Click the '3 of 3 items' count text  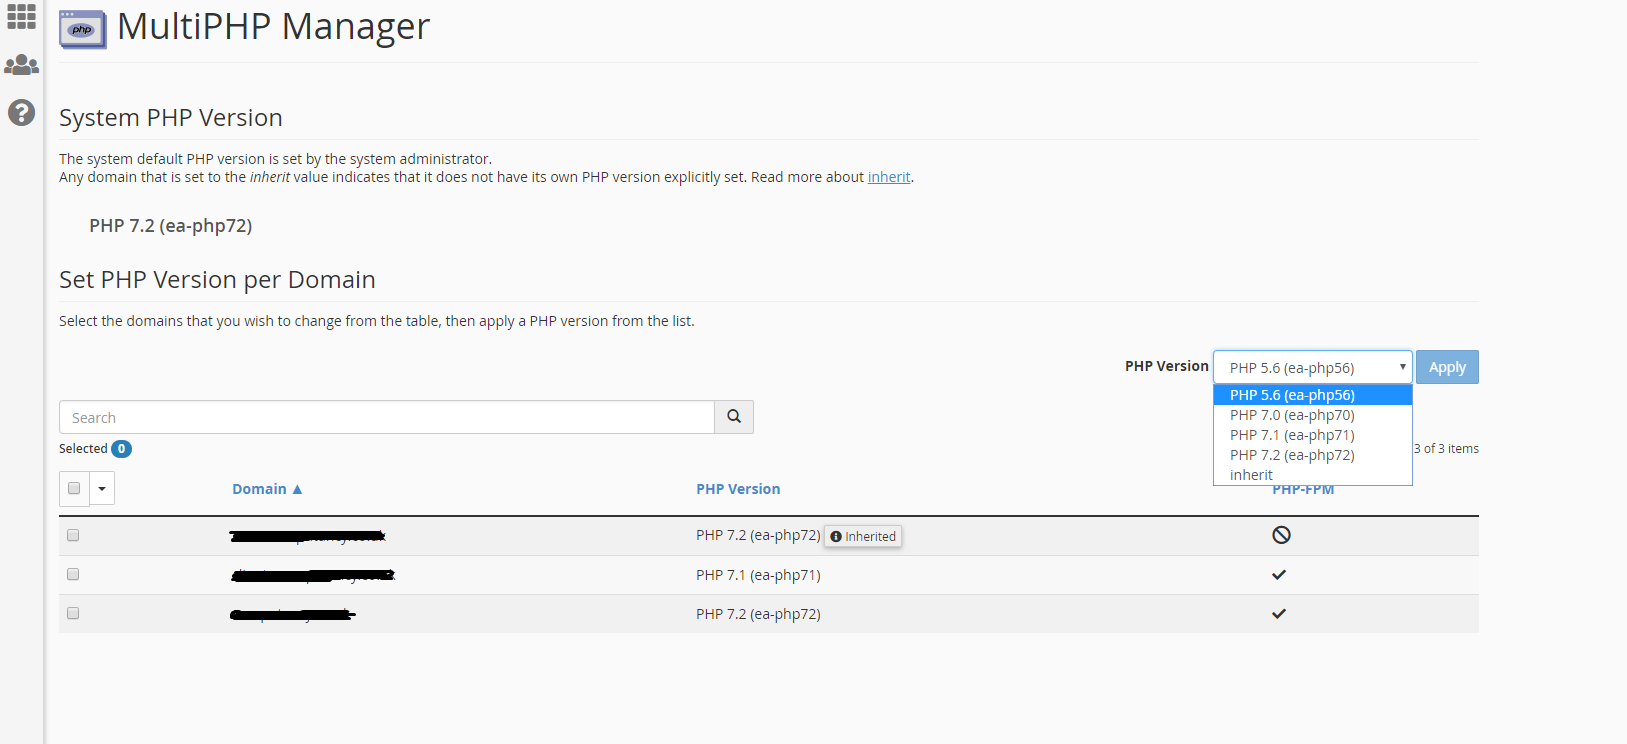(x=1446, y=449)
